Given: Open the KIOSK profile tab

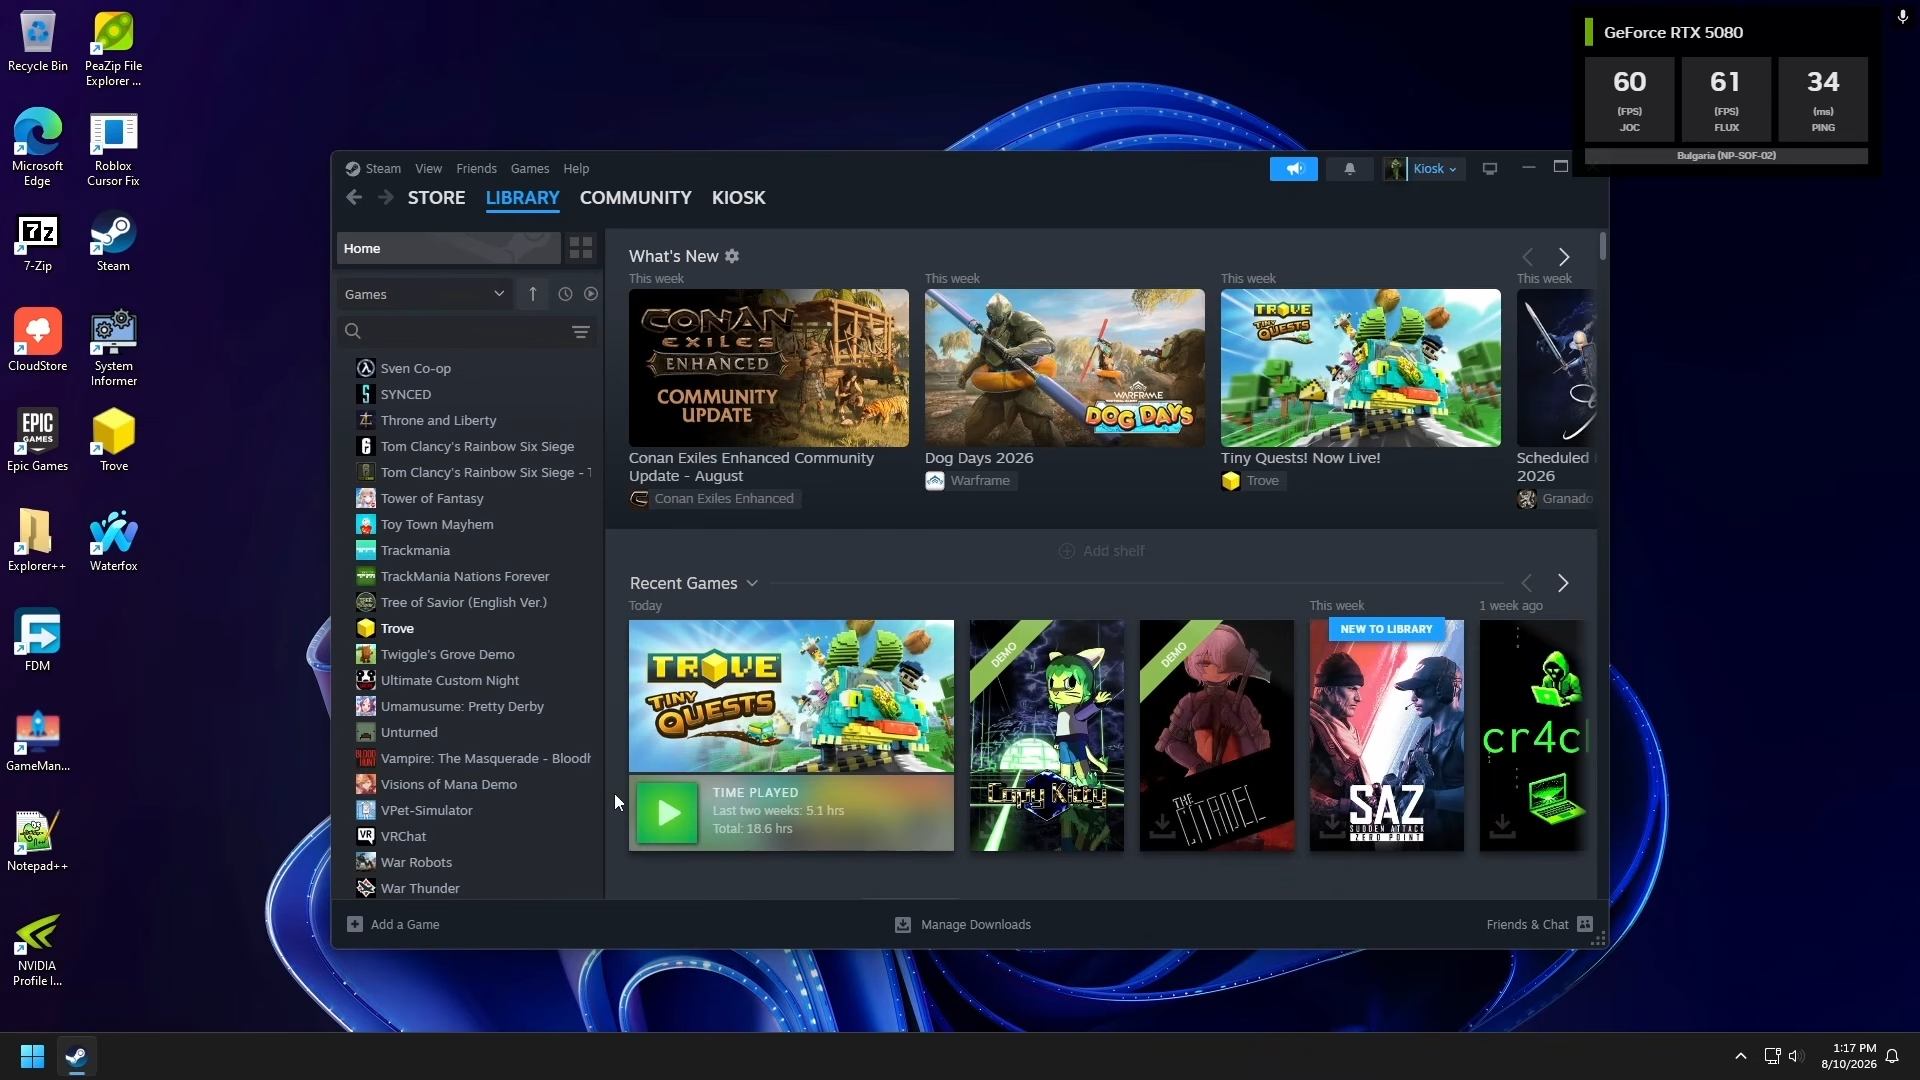Looking at the screenshot, I should (x=739, y=198).
